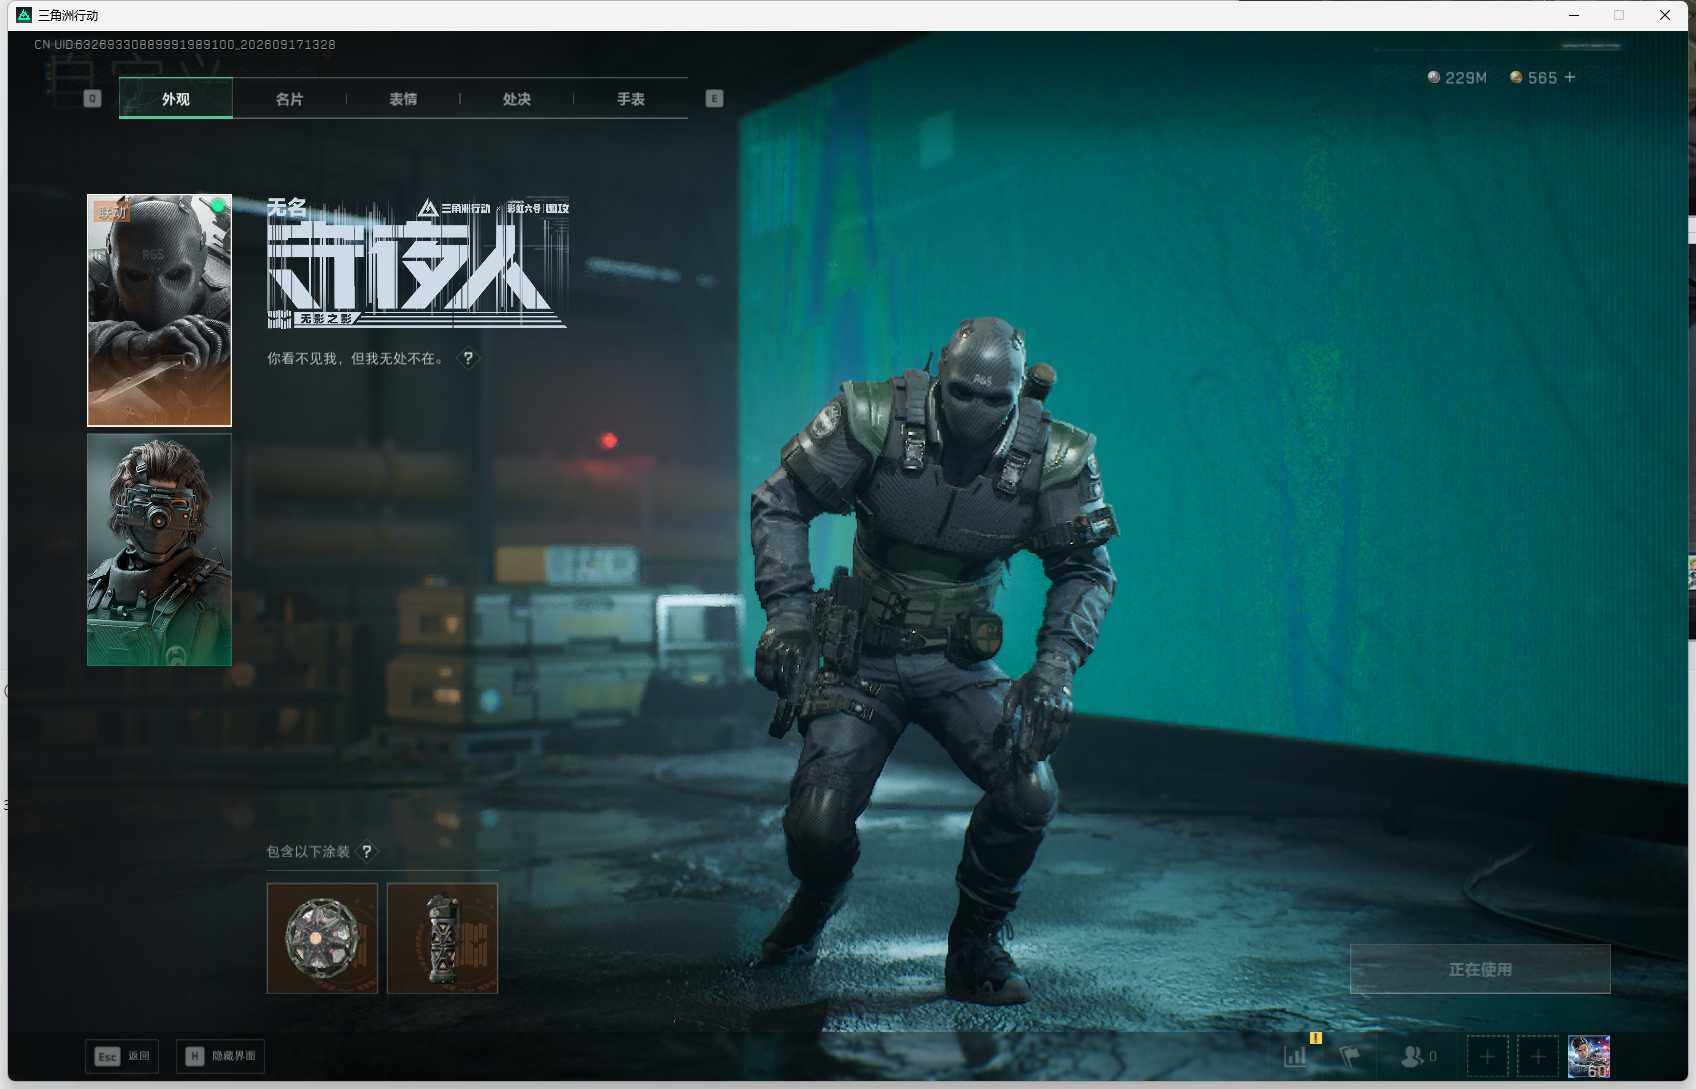Open the 外观 appearance tab
1696x1089 pixels.
pyautogui.click(x=176, y=98)
